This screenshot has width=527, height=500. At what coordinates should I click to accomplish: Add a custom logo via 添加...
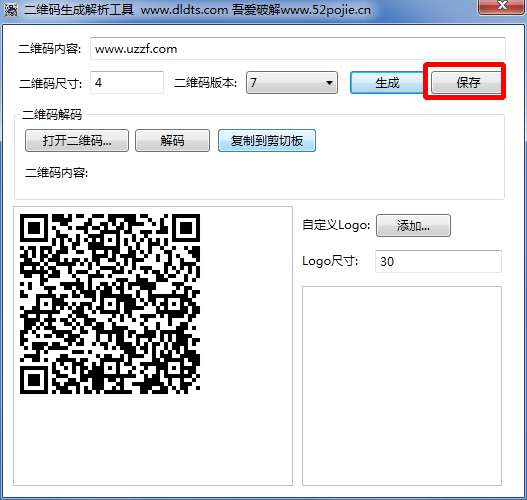click(x=413, y=225)
